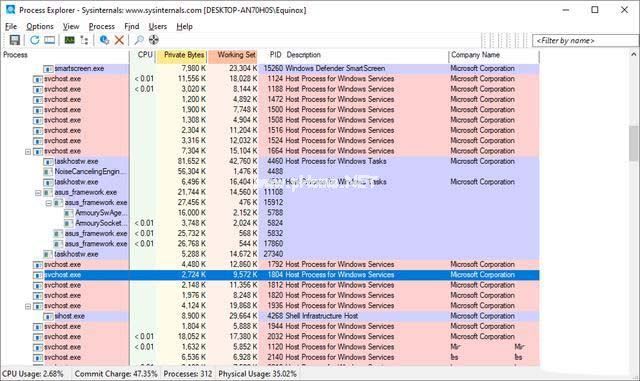
Task: Toggle the lower pane view icon
Action: click(49, 40)
